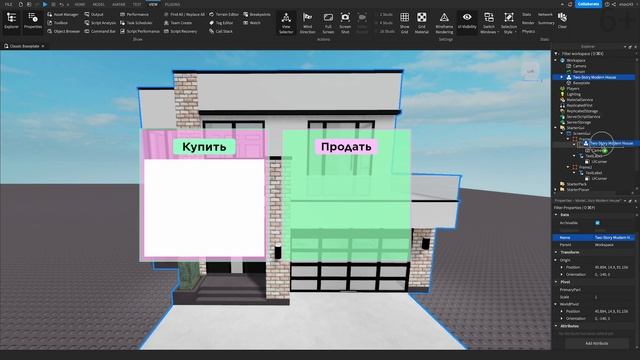Collapse the ScreenGui tree node

(562, 133)
